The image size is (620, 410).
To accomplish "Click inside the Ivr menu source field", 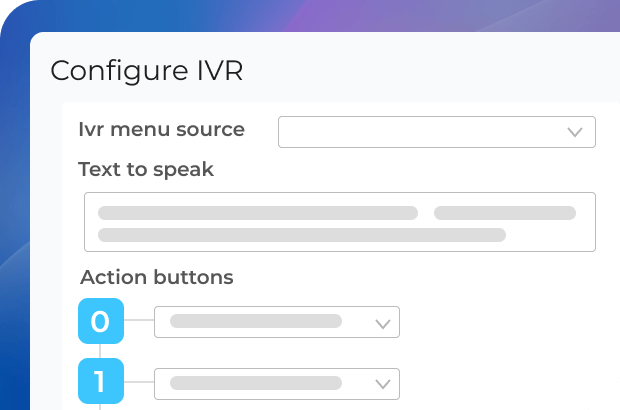I will pos(420,132).
